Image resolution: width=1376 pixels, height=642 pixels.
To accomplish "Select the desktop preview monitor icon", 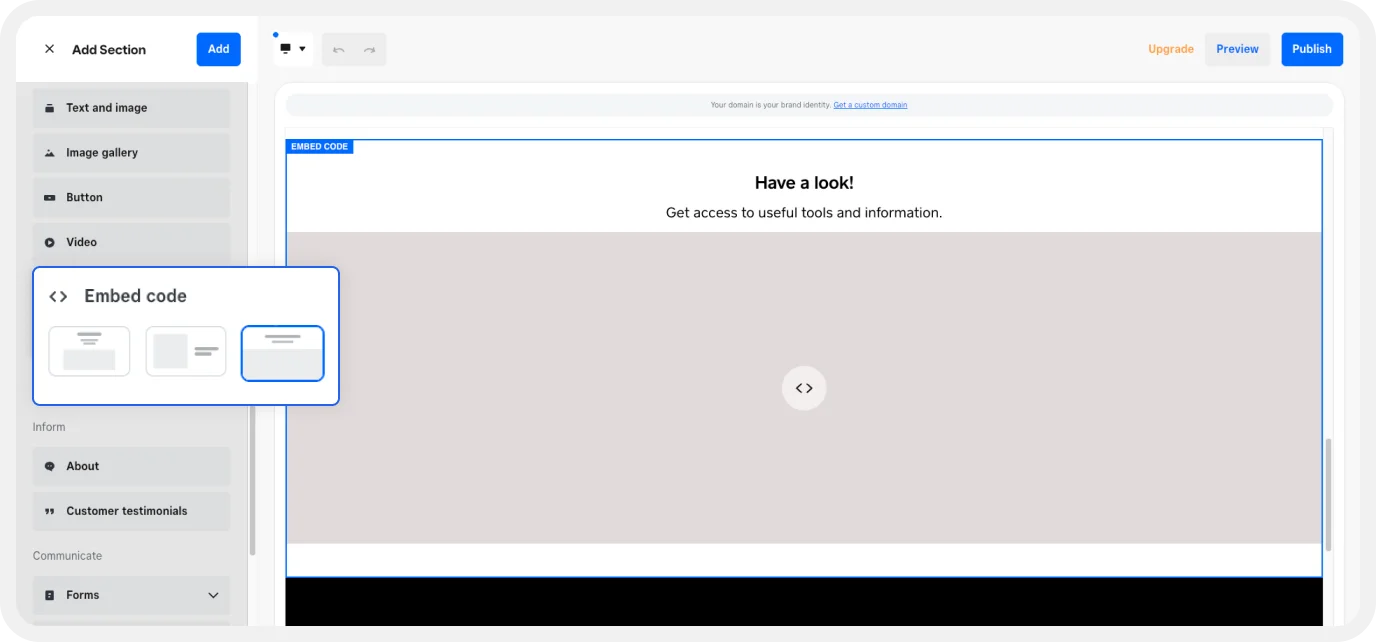I will click(287, 48).
